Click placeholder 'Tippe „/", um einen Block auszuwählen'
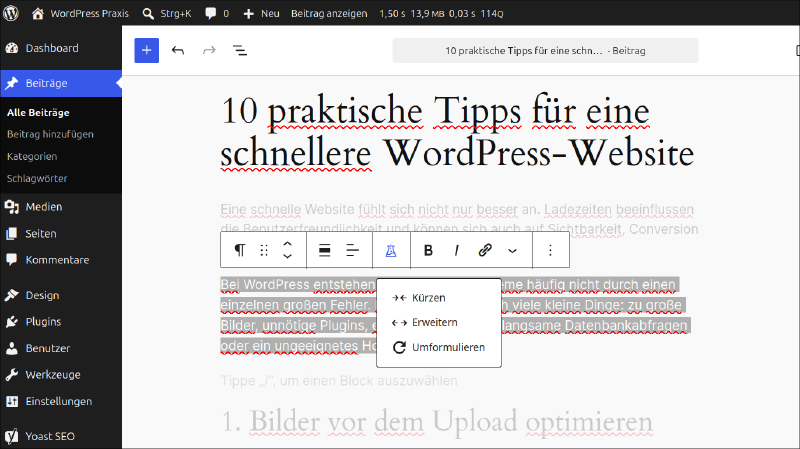The image size is (800, 449). (x=339, y=381)
